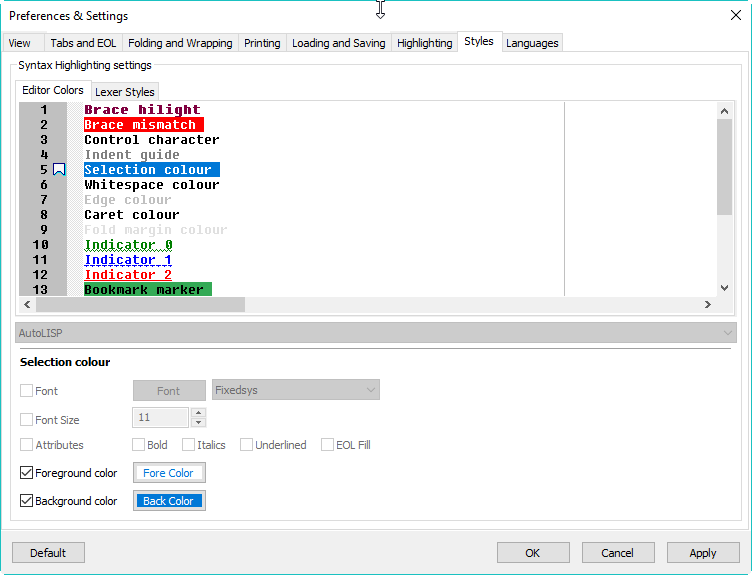This screenshot has height=575, width=752.
Task: Open the Folding and Wrapping tab
Action: 180,43
